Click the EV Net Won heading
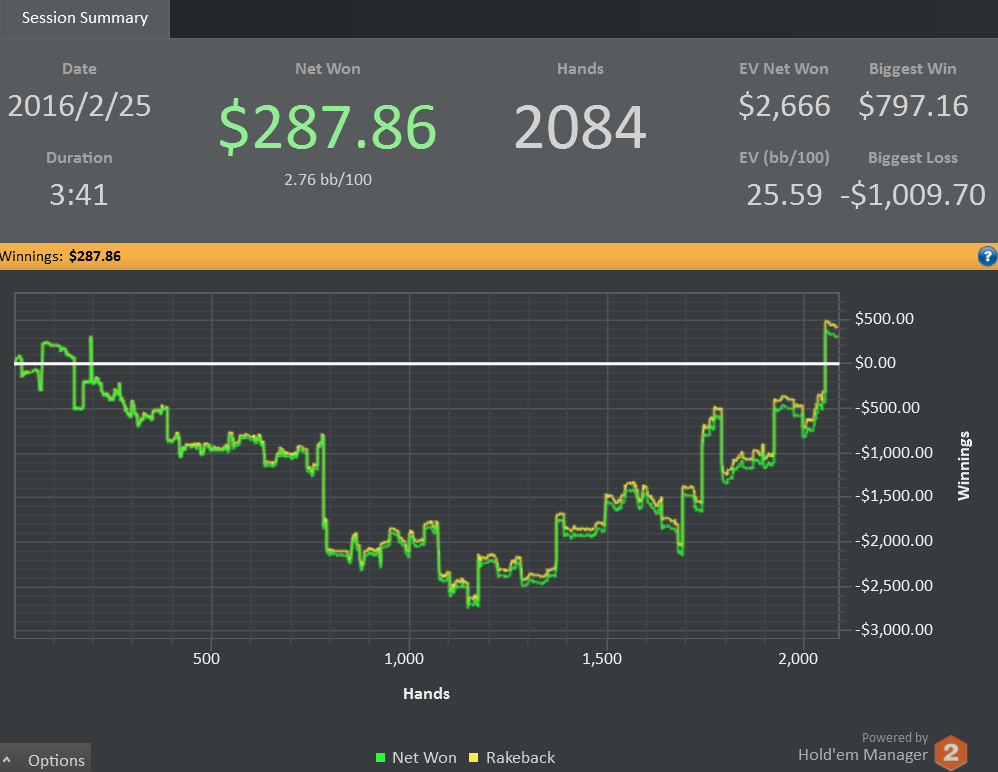998x772 pixels. click(784, 69)
